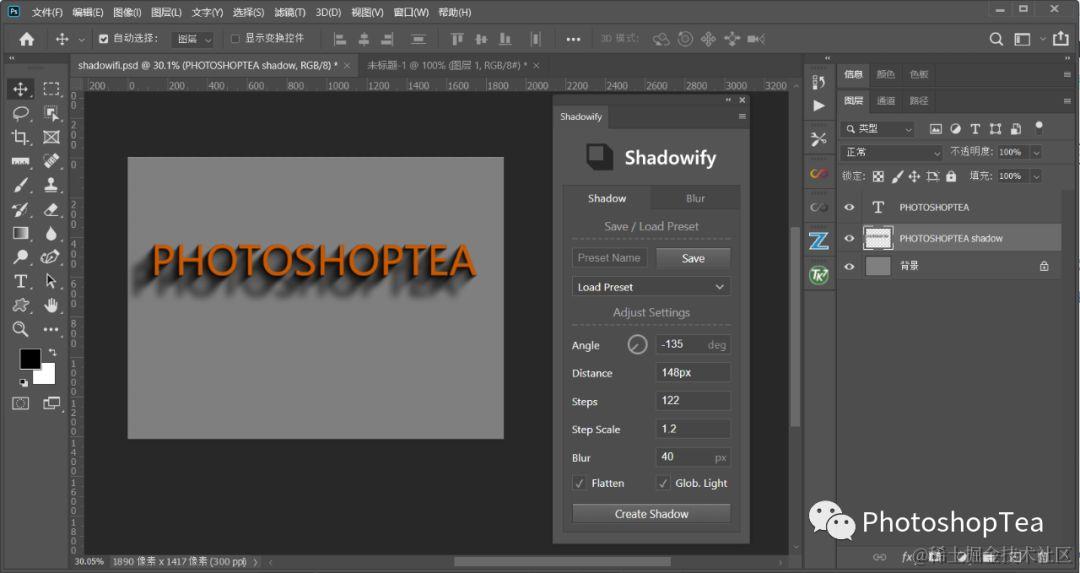Click the Save preset button
Image resolution: width=1080 pixels, height=573 pixels.
[x=693, y=258]
